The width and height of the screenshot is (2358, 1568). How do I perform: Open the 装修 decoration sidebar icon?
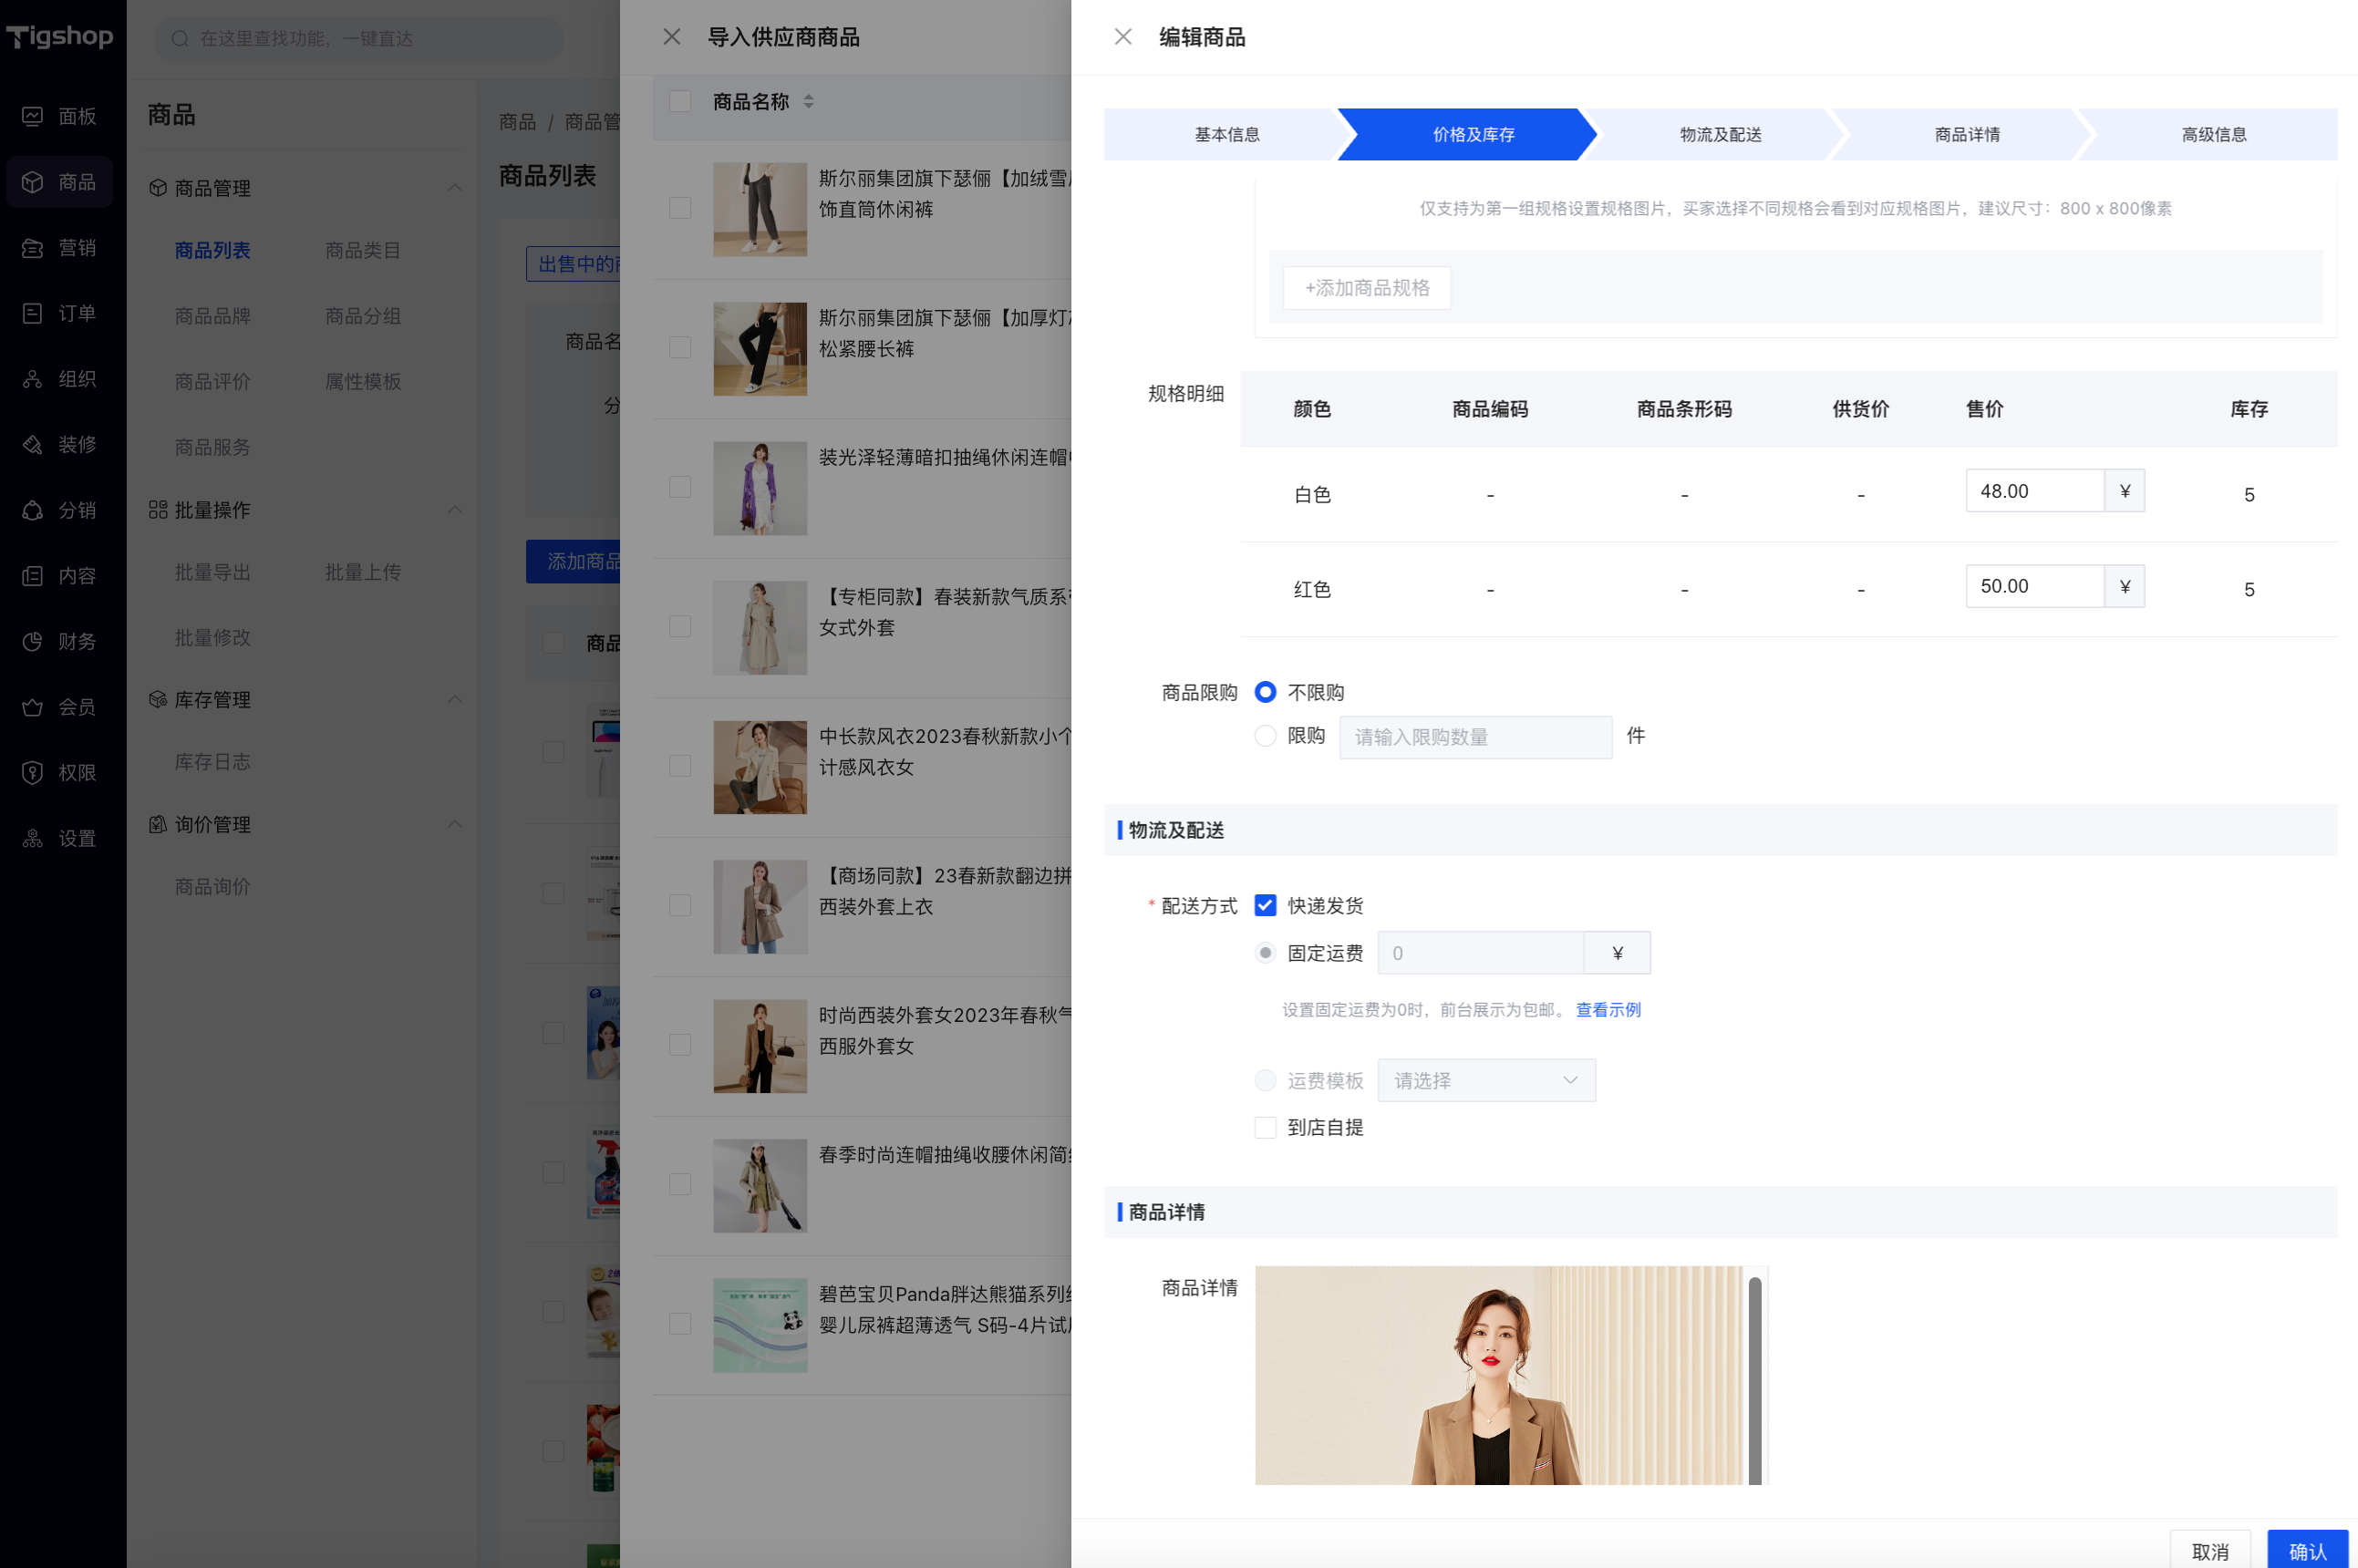pyautogui.click(x=32, y=444)
